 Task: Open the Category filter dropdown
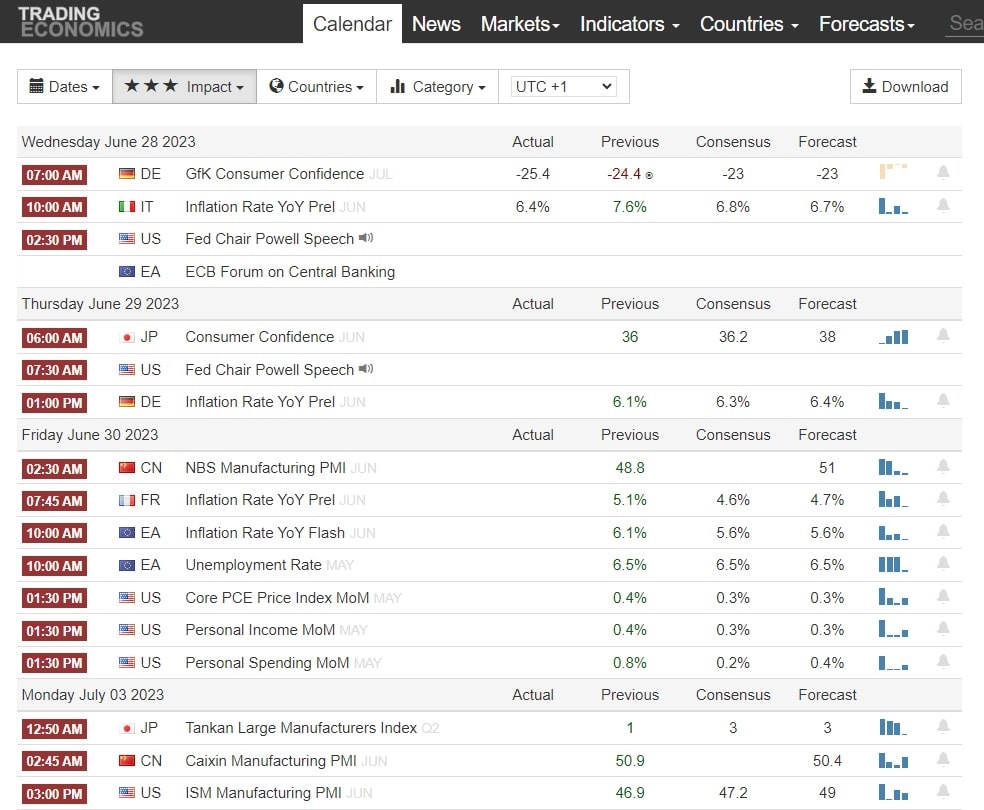click(437, 87)
